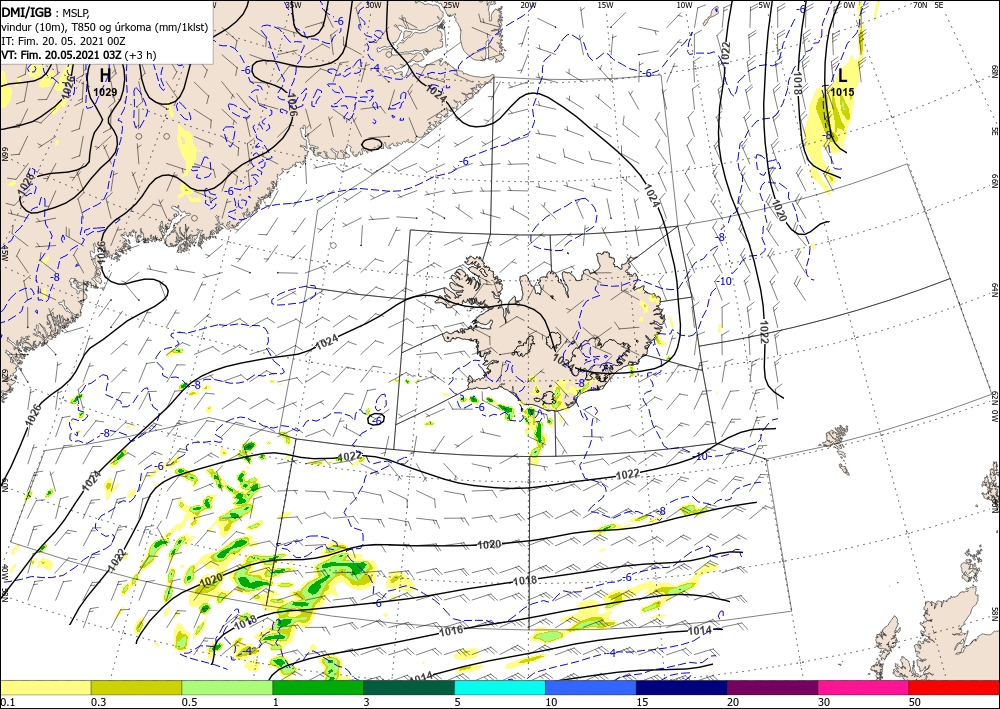The height and width of the screenshot is (709, 1000).
Task: Click the 0.3 legend value
Action: 98,702
